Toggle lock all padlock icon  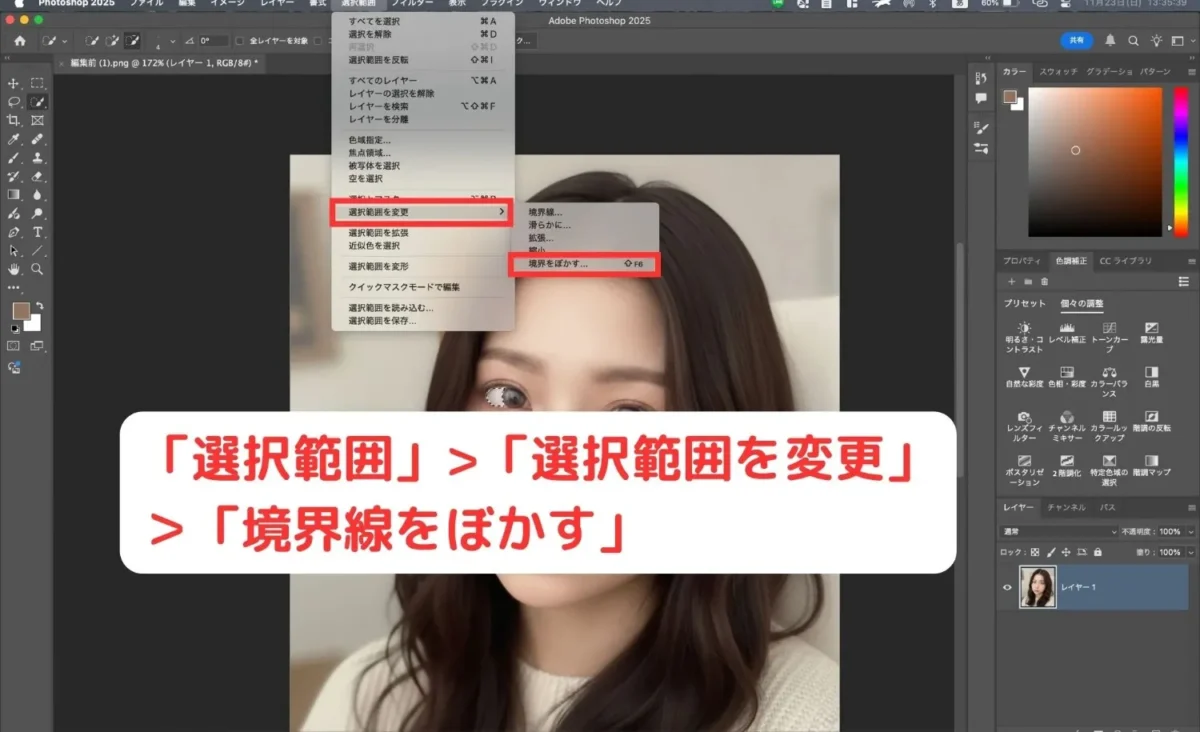pos(1098,552)
